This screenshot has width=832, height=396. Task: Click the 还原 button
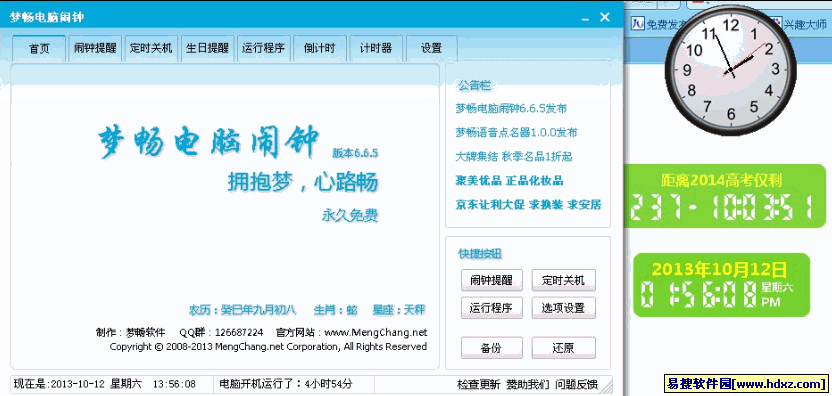click(x=564, y=348)
